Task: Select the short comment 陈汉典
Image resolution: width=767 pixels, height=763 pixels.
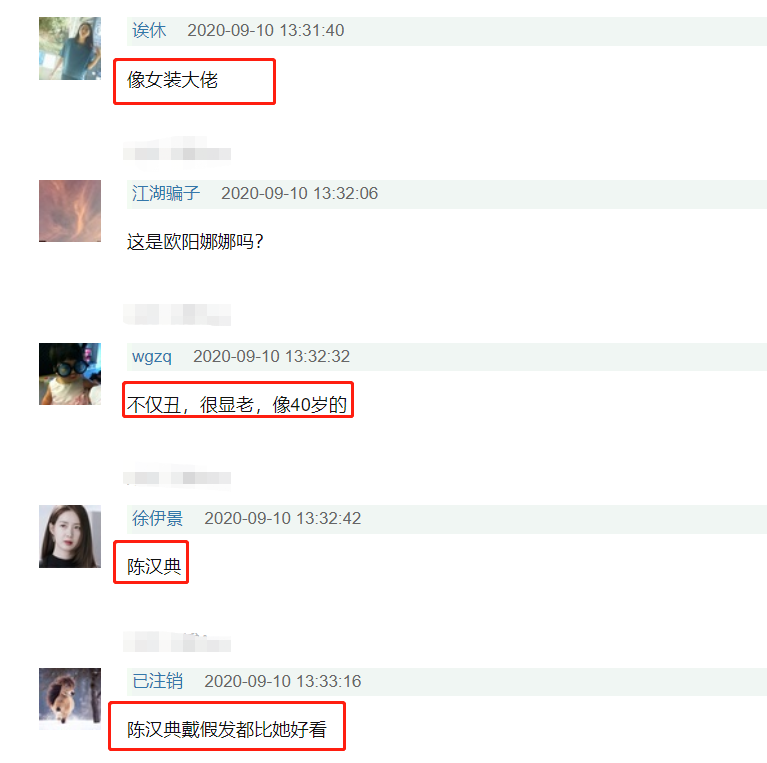Action: pos(154,567)
